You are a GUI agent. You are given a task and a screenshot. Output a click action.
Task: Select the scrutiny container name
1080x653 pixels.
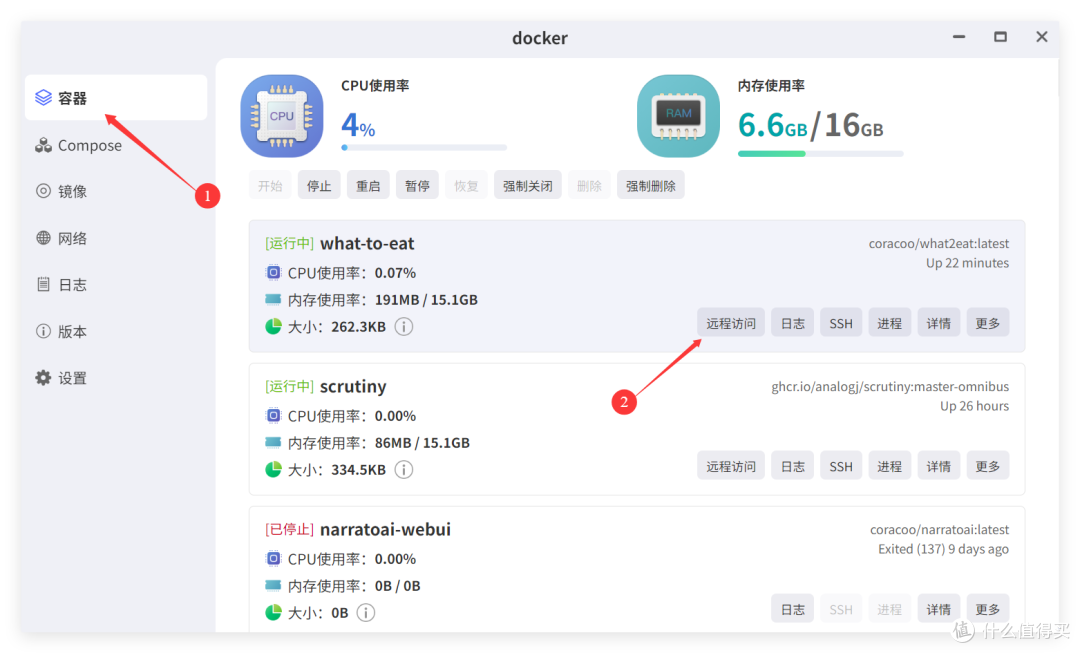353,386
